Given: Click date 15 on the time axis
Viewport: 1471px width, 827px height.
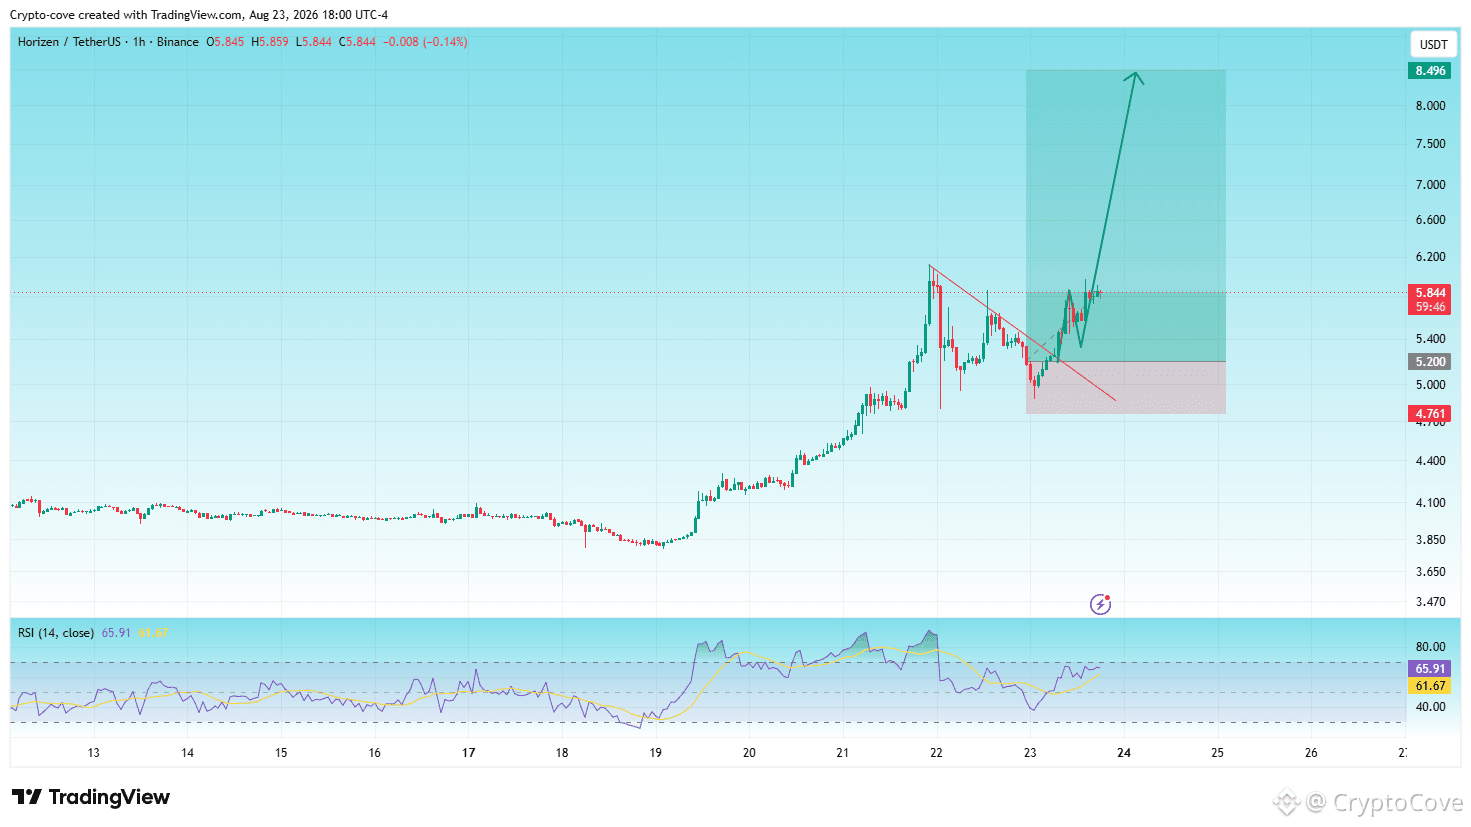Looking at the screenshot, I should tap(281, 753).
